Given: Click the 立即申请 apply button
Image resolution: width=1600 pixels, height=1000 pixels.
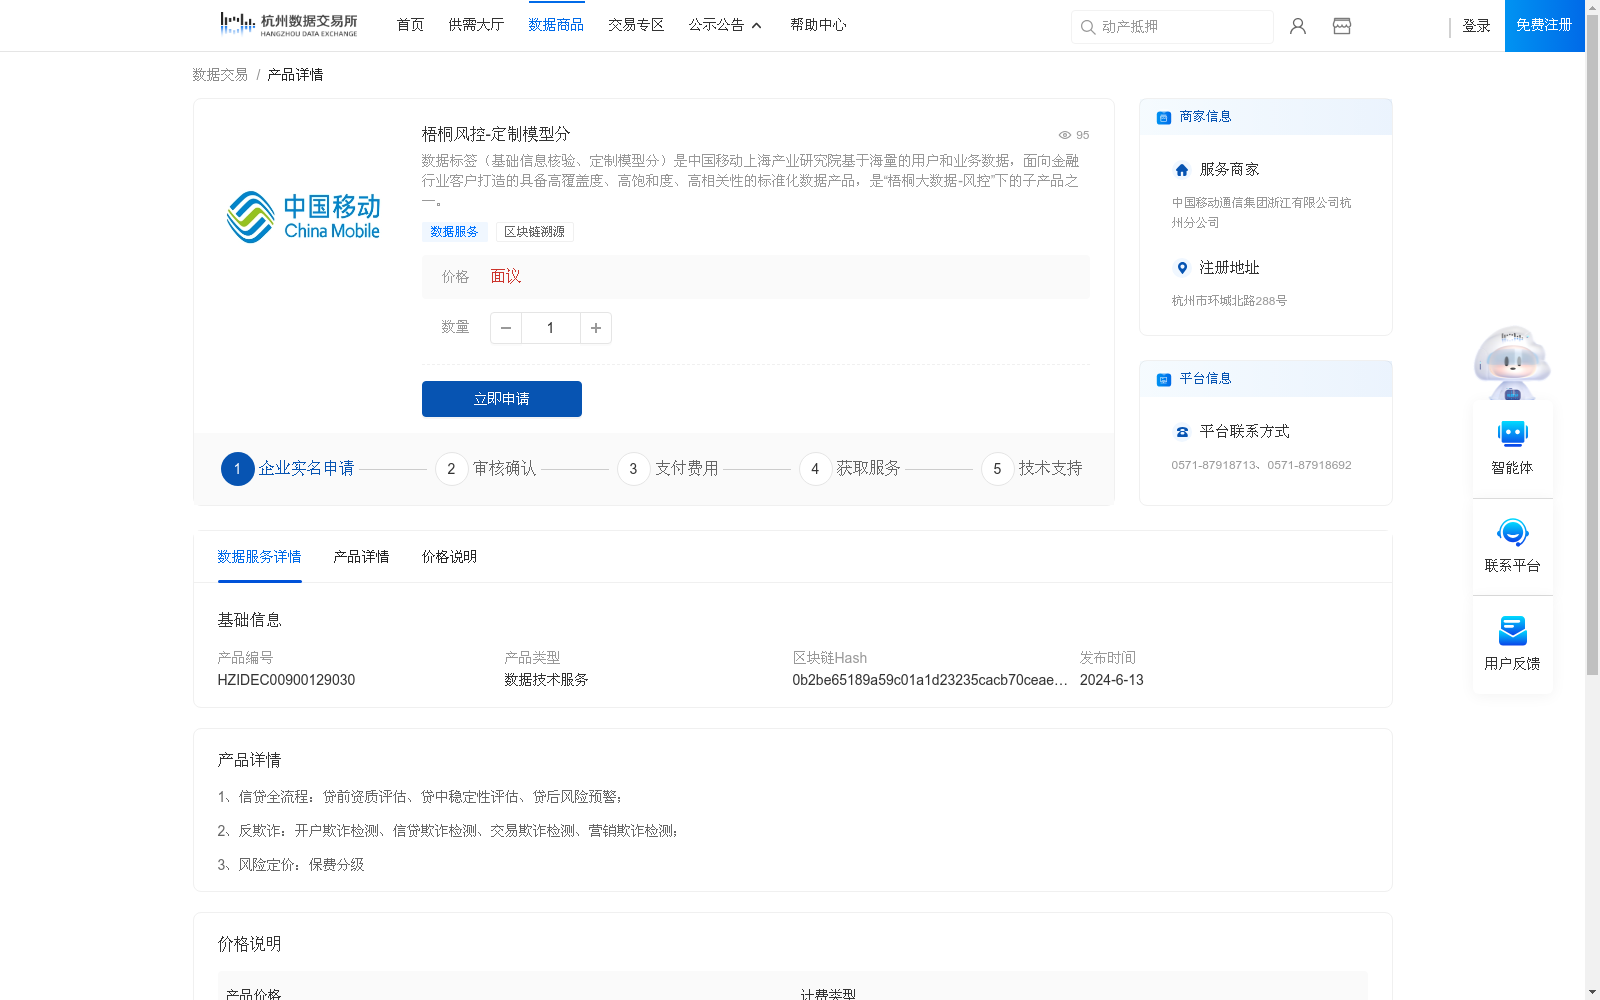Looking at the screenshot, I should pyautogui.click(x=502, y=399).
